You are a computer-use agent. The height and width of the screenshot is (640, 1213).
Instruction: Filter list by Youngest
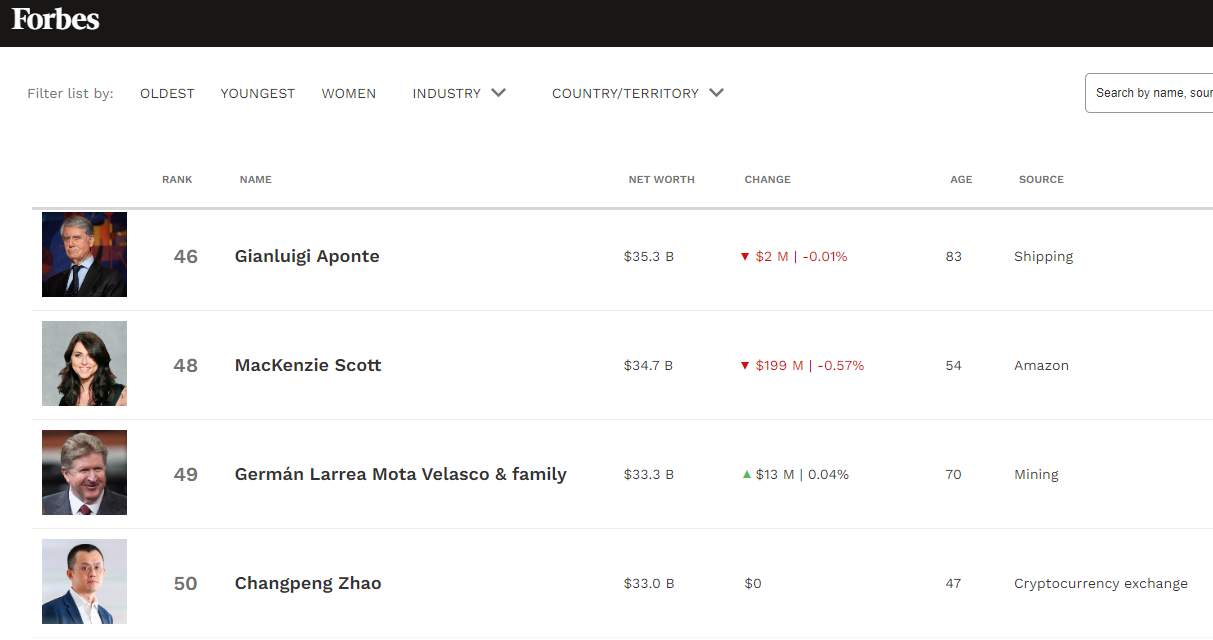[258, 93]
